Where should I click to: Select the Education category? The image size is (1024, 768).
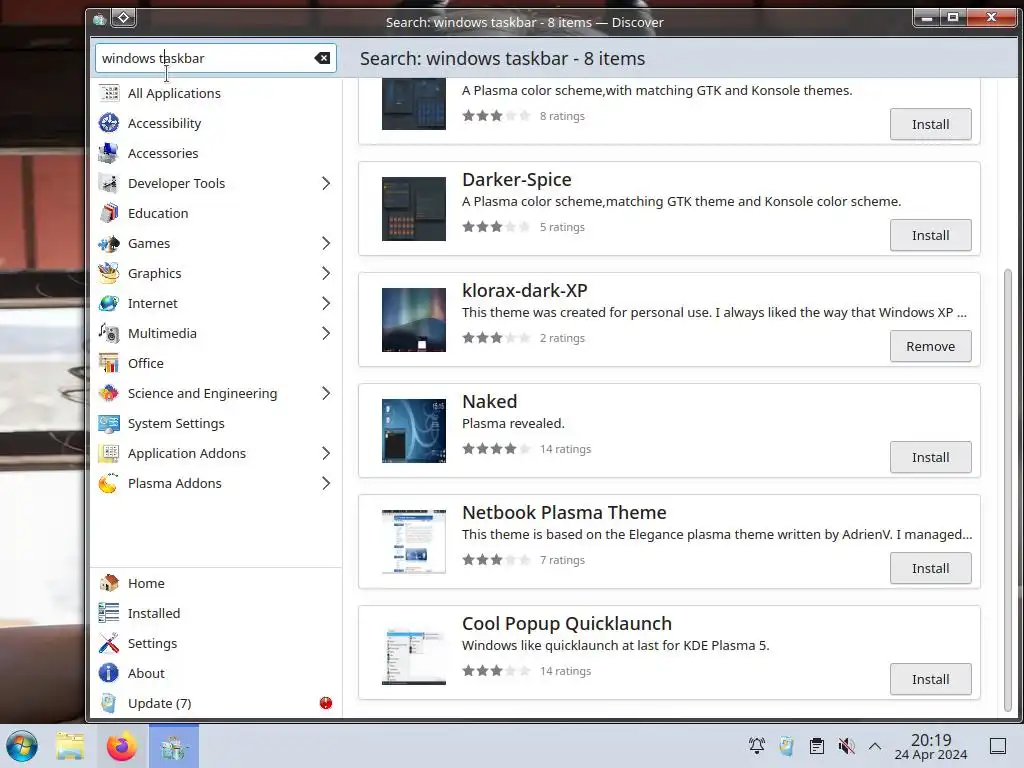[216, 214]
